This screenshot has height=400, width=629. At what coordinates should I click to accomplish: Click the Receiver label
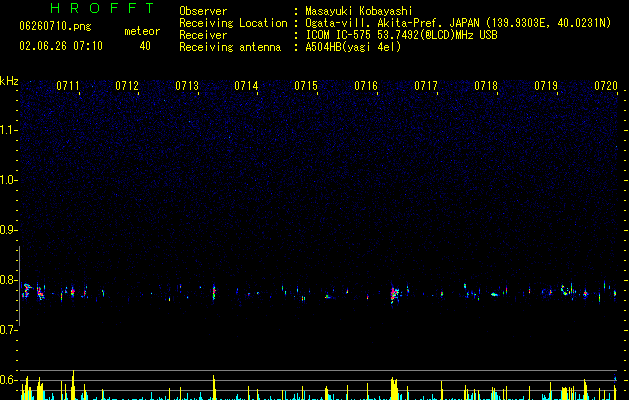pos(203,35)
